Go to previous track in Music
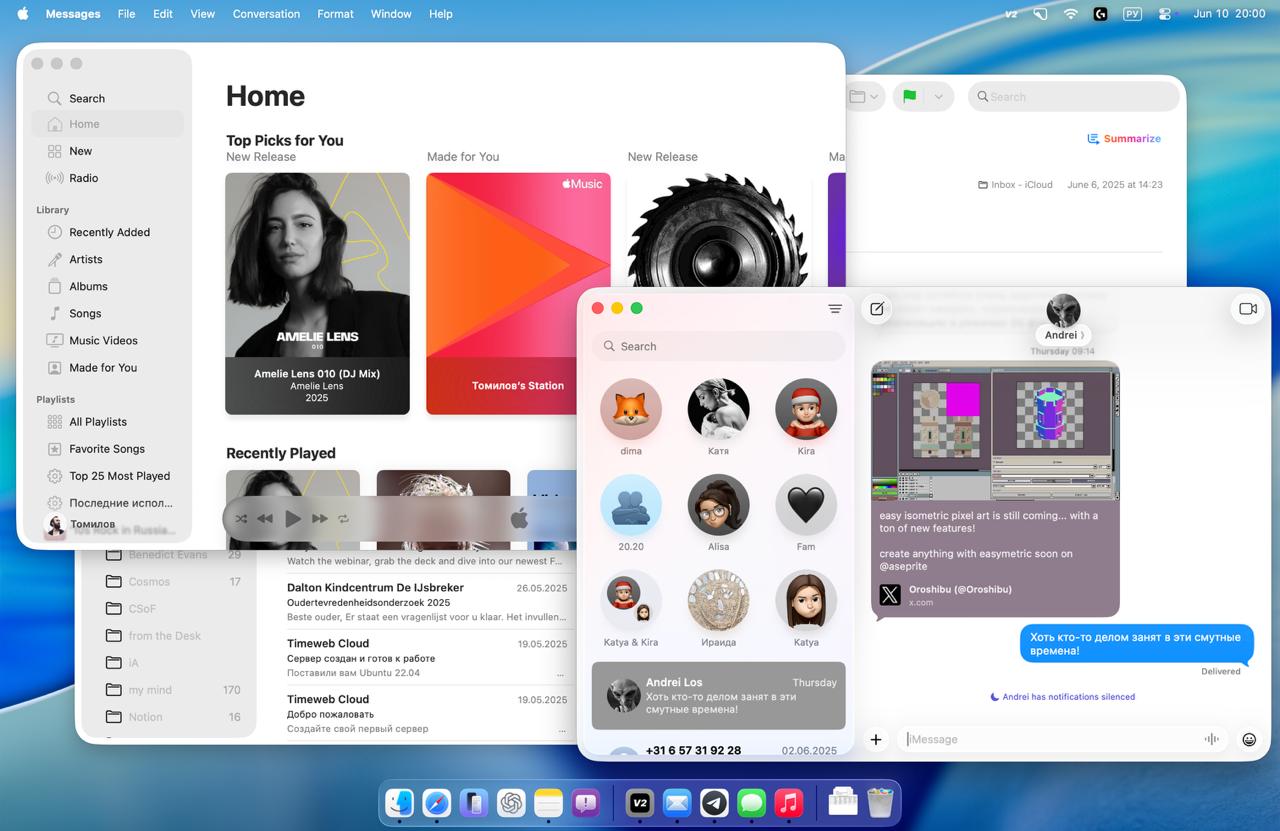The image size is (1280, 831). coord(265,519)
